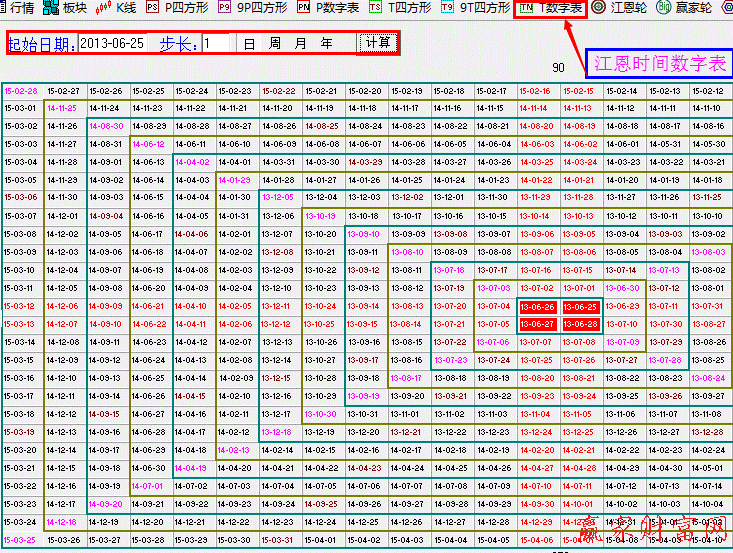The height and width of the screenshot is (553, 733).
Task: Select 日 (day) as step unit
Action: (248, 44)
